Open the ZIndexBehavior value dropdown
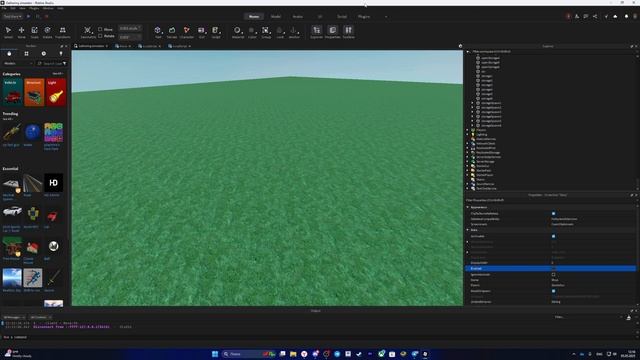 coord(593,302)
